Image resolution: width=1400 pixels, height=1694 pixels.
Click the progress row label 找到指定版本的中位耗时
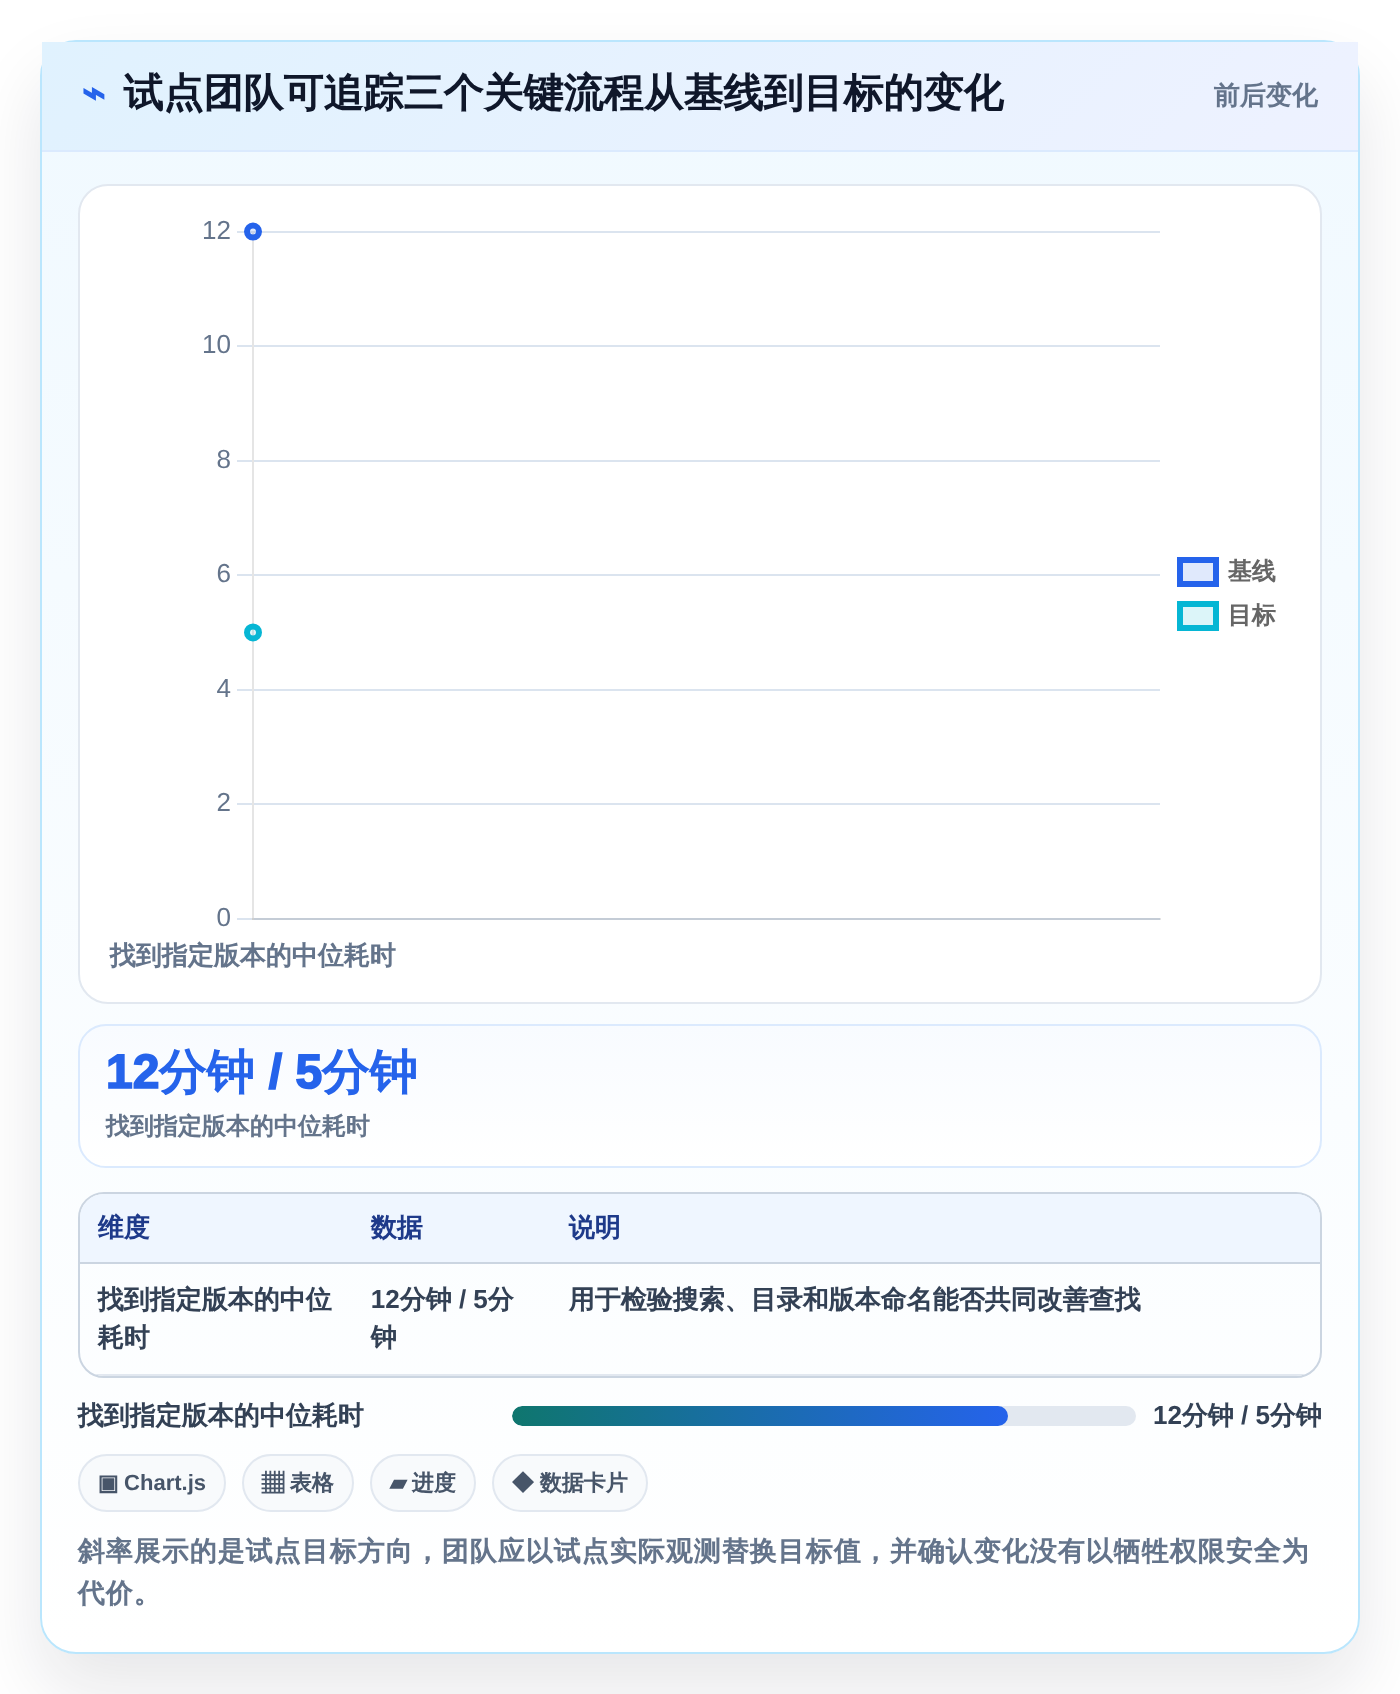click(221, 1416)
